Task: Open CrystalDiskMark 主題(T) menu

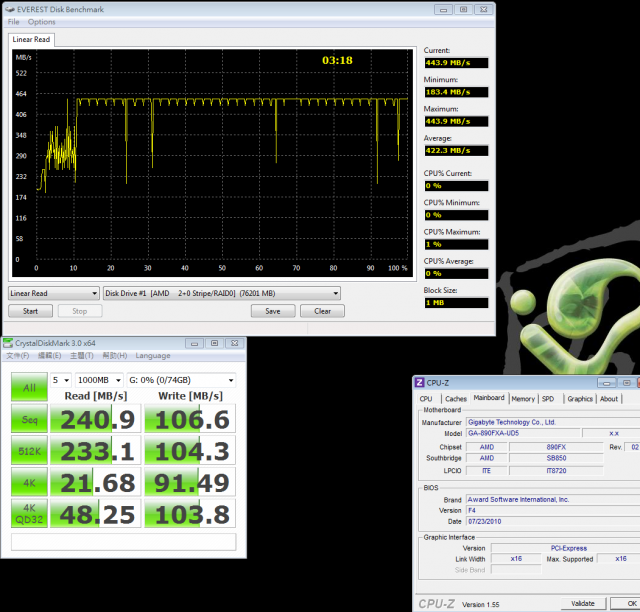Action: pyautogui.click(x=82, y=356)
